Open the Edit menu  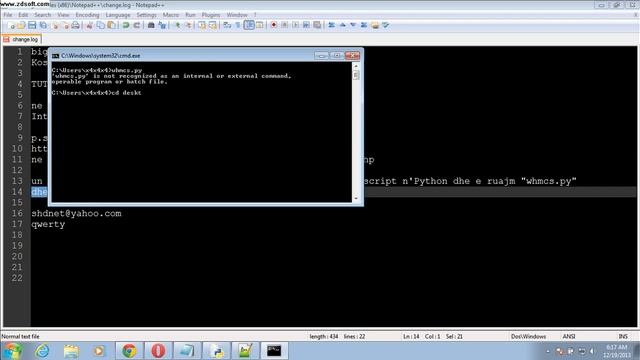point(23,15)
